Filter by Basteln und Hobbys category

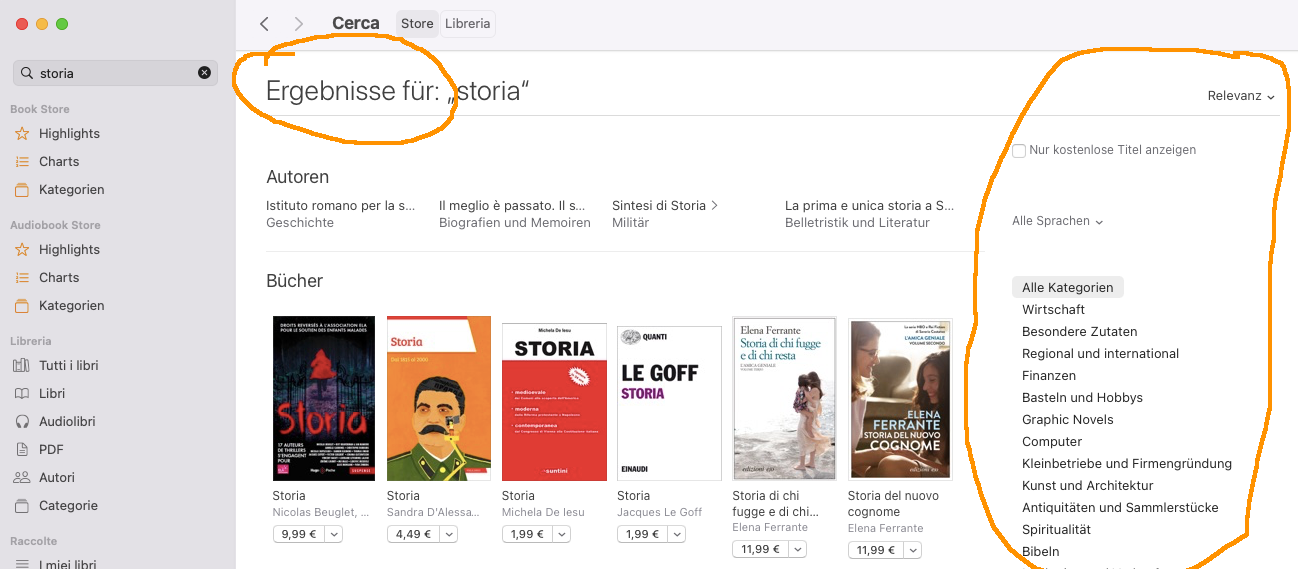(x=1082, y=397)
